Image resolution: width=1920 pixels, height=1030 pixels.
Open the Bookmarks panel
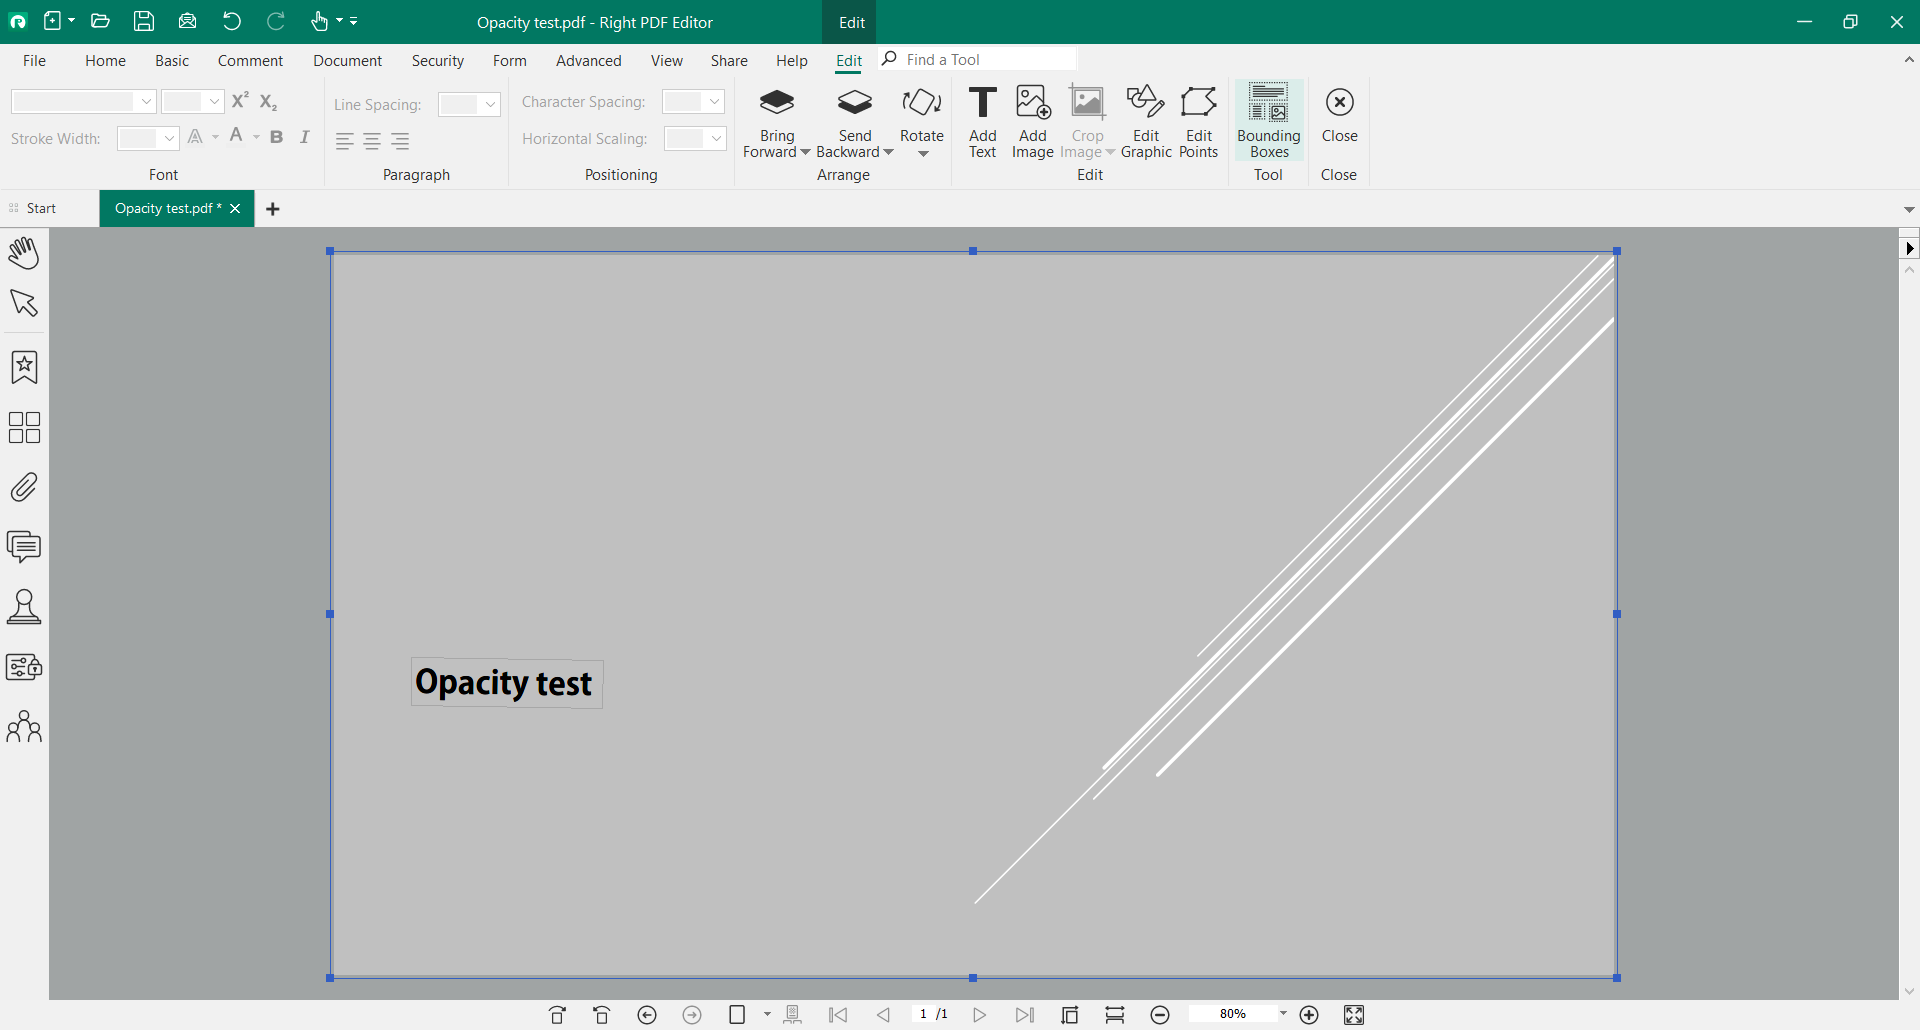coord(24,367)
